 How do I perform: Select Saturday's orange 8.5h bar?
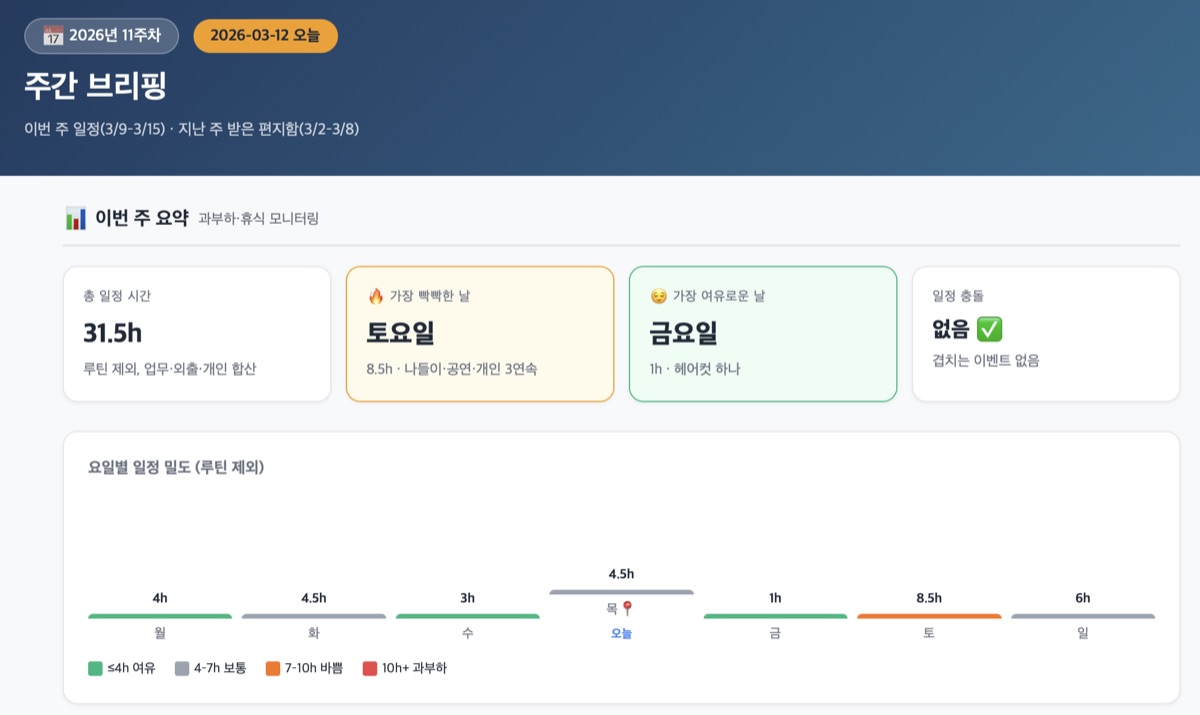[x=929, y=616]
